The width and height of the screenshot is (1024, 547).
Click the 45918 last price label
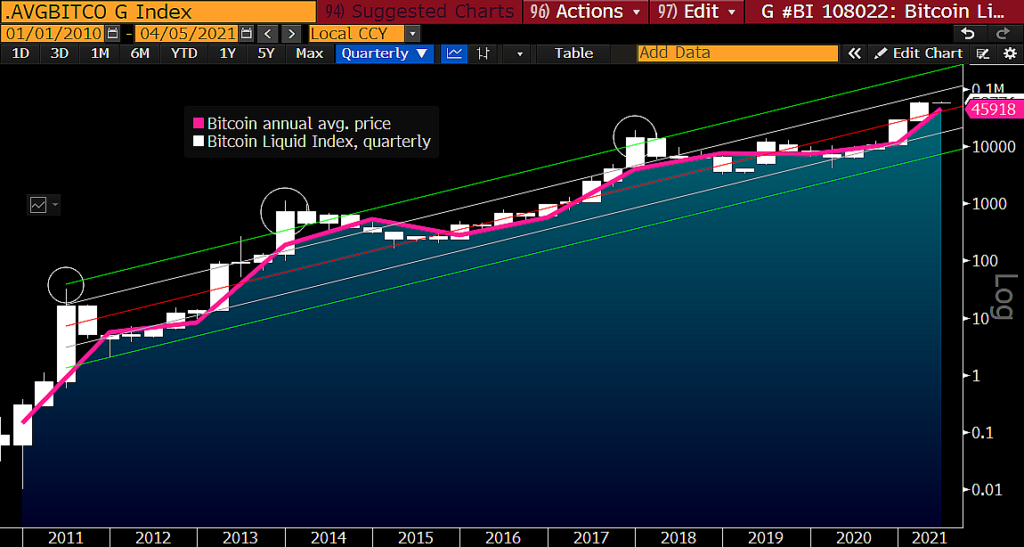click(993, 110)
